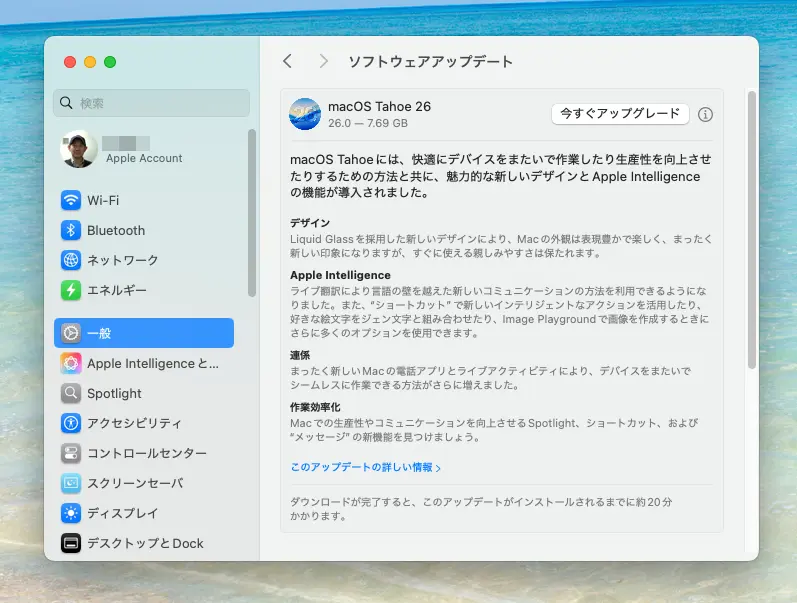Select Apple Intelligenceと… label
The width and height of the screenshot is (797, 603).
(153, 364)
